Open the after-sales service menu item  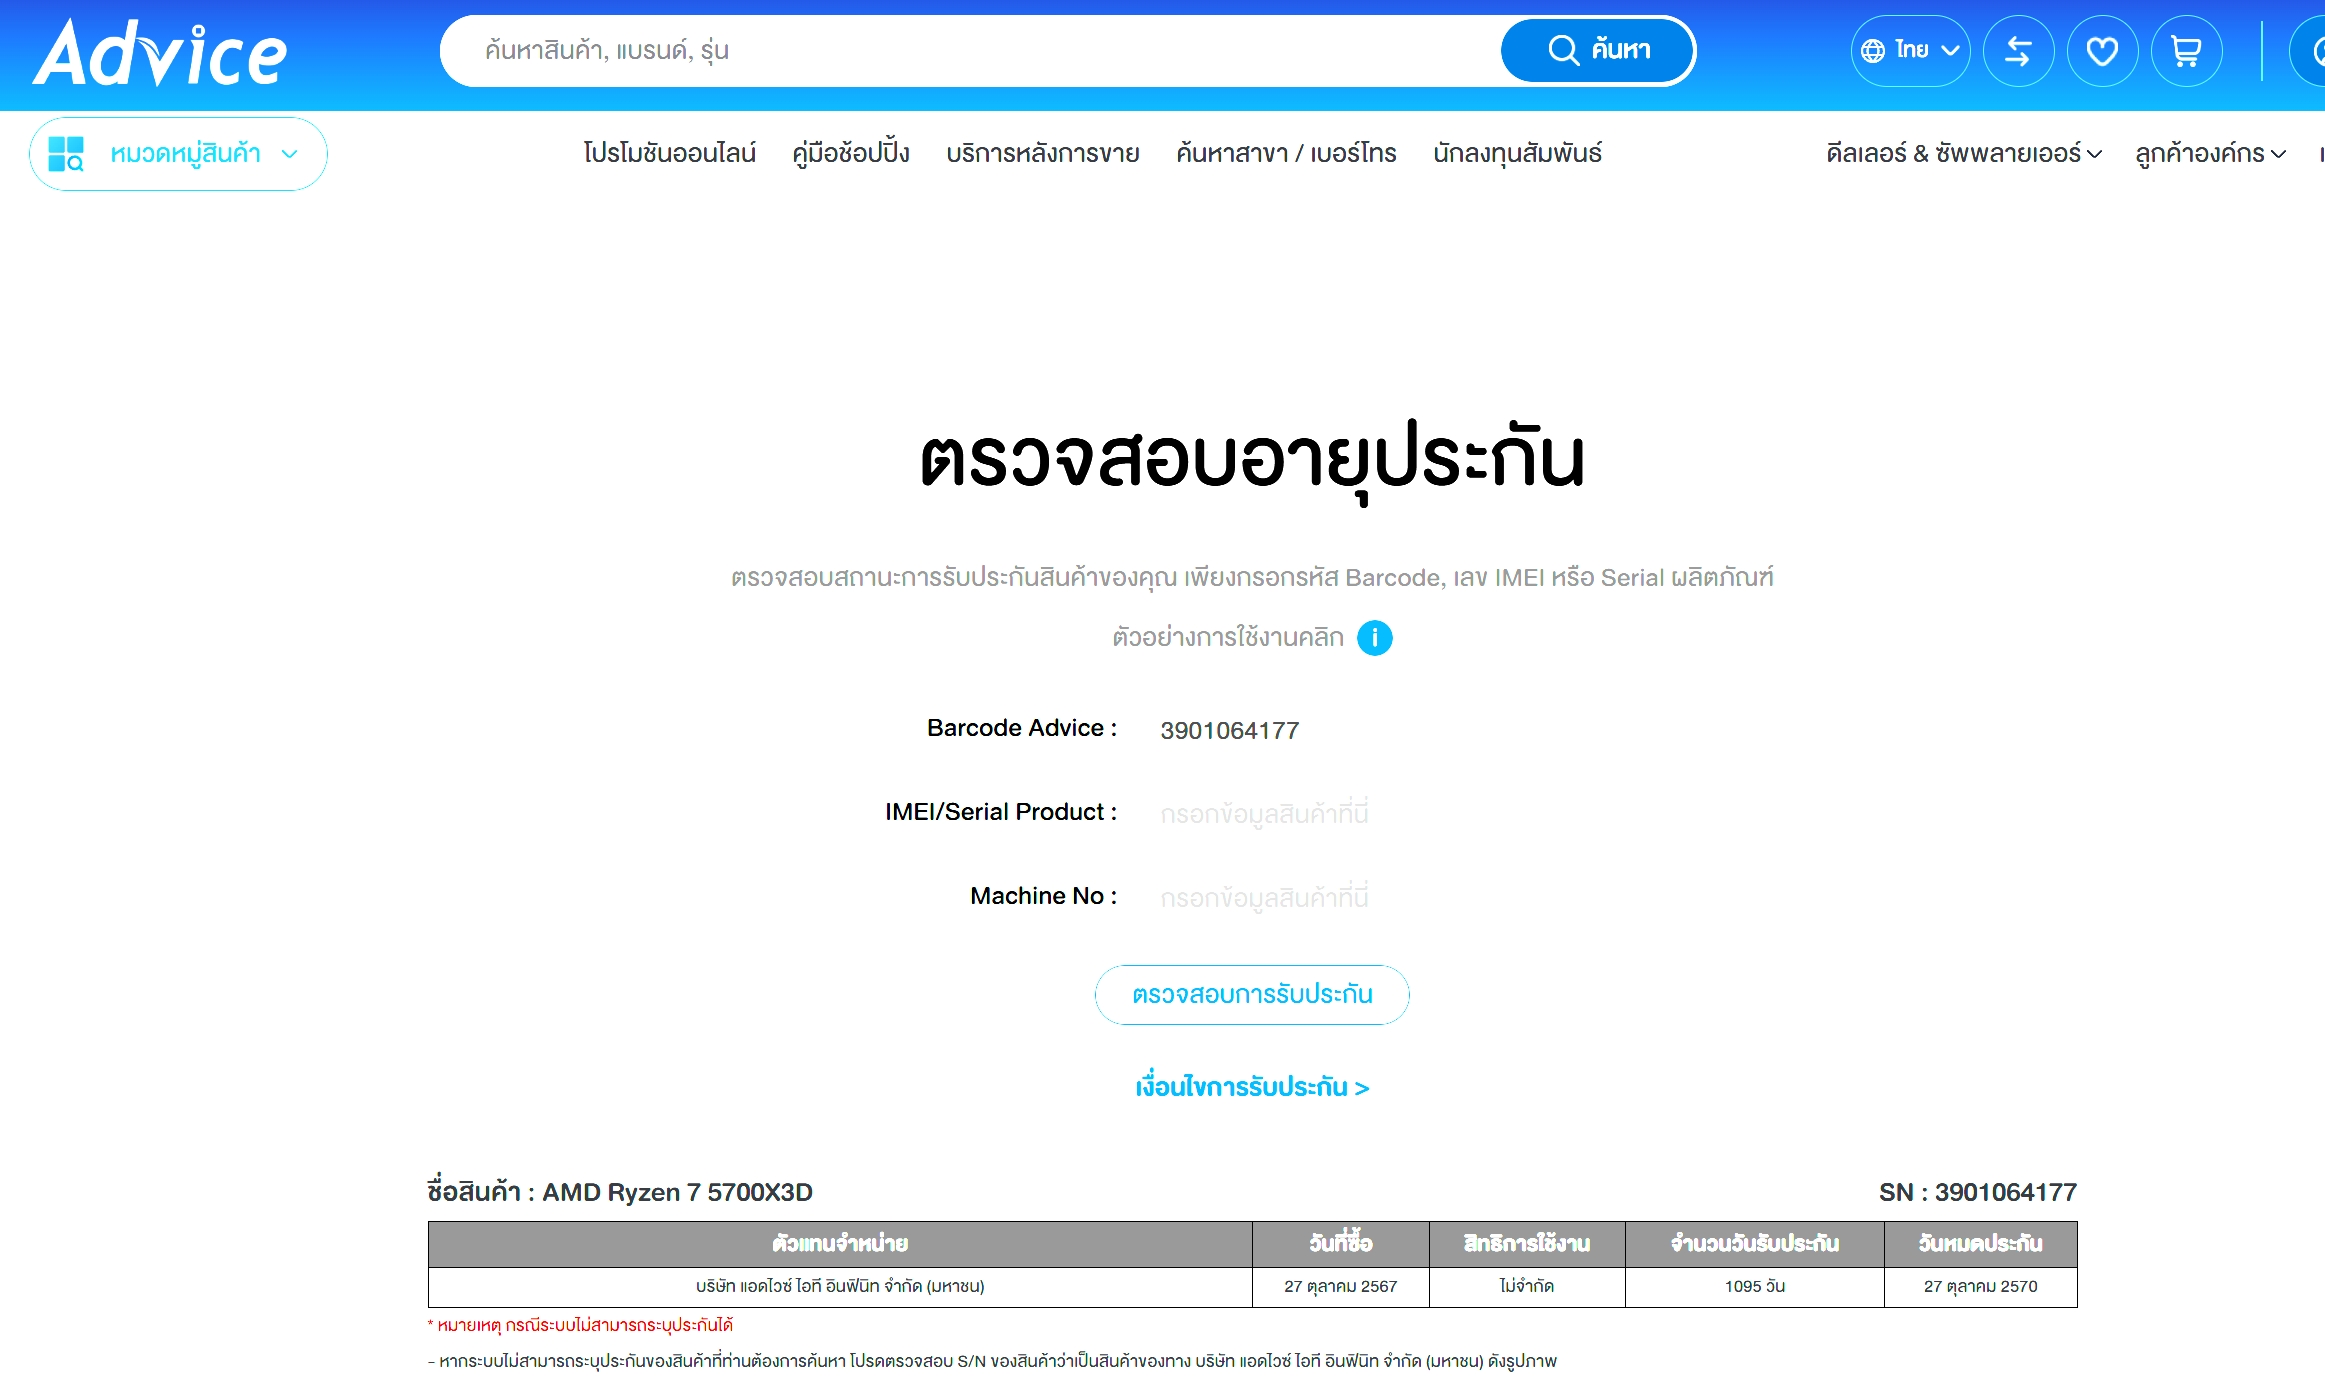click(x=1042, y=154)
